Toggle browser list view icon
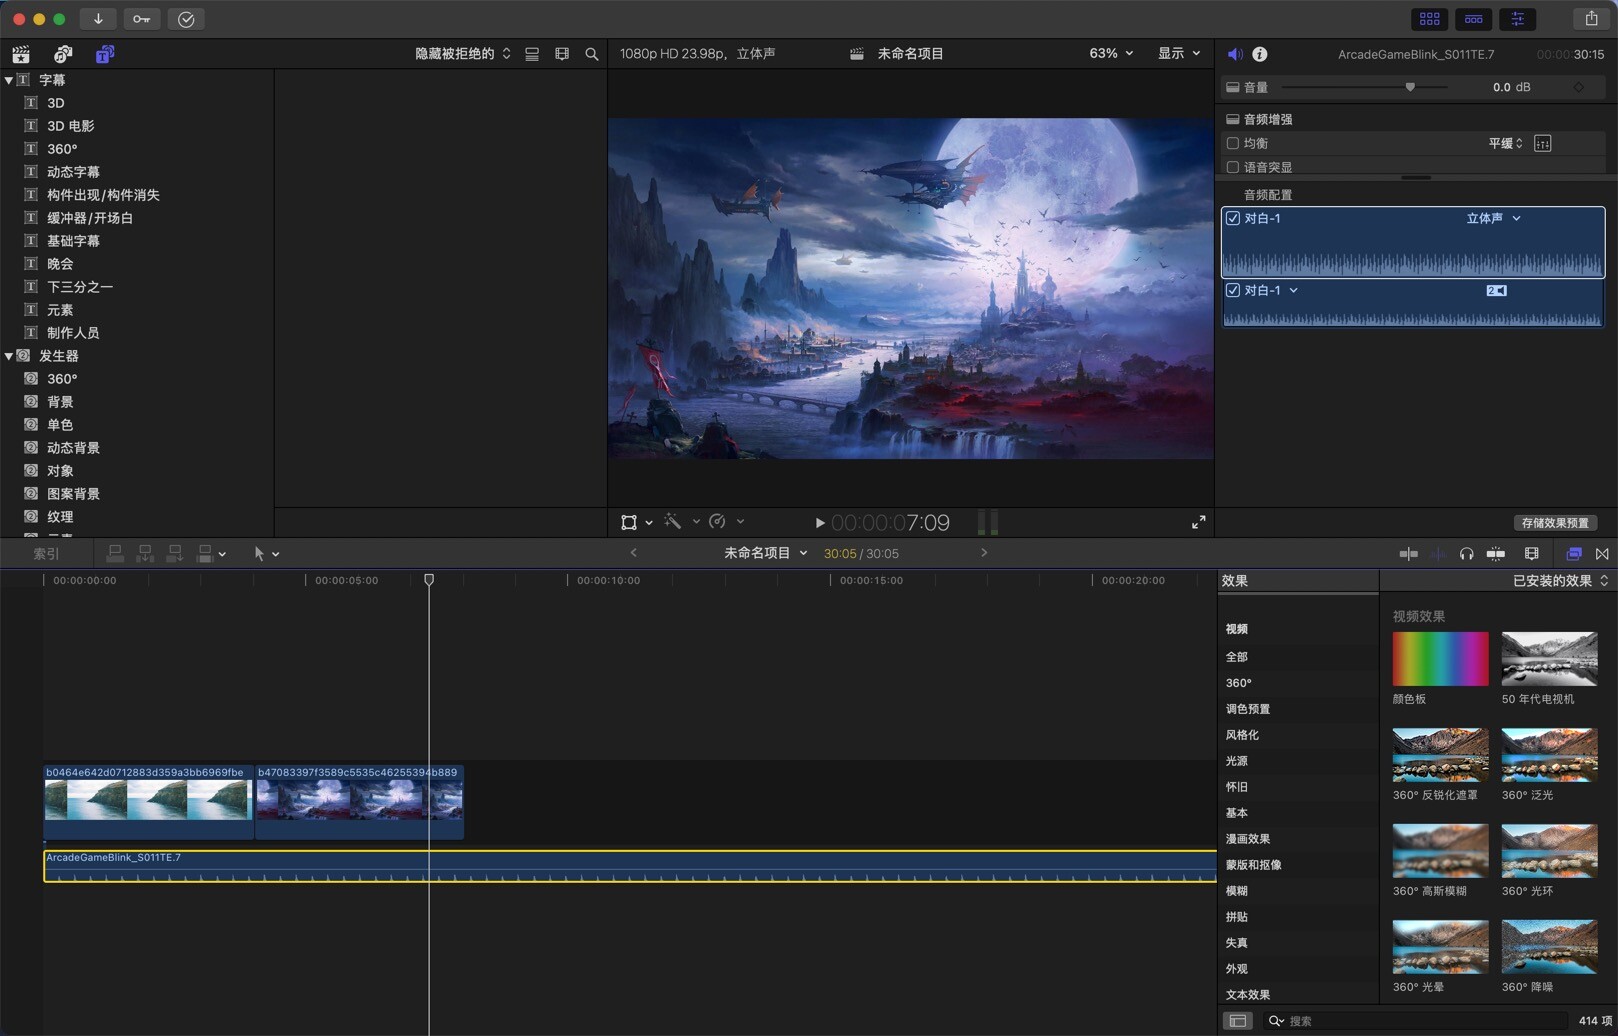The height and width of the screenshot is (1036, 1618). click(532, 54)
